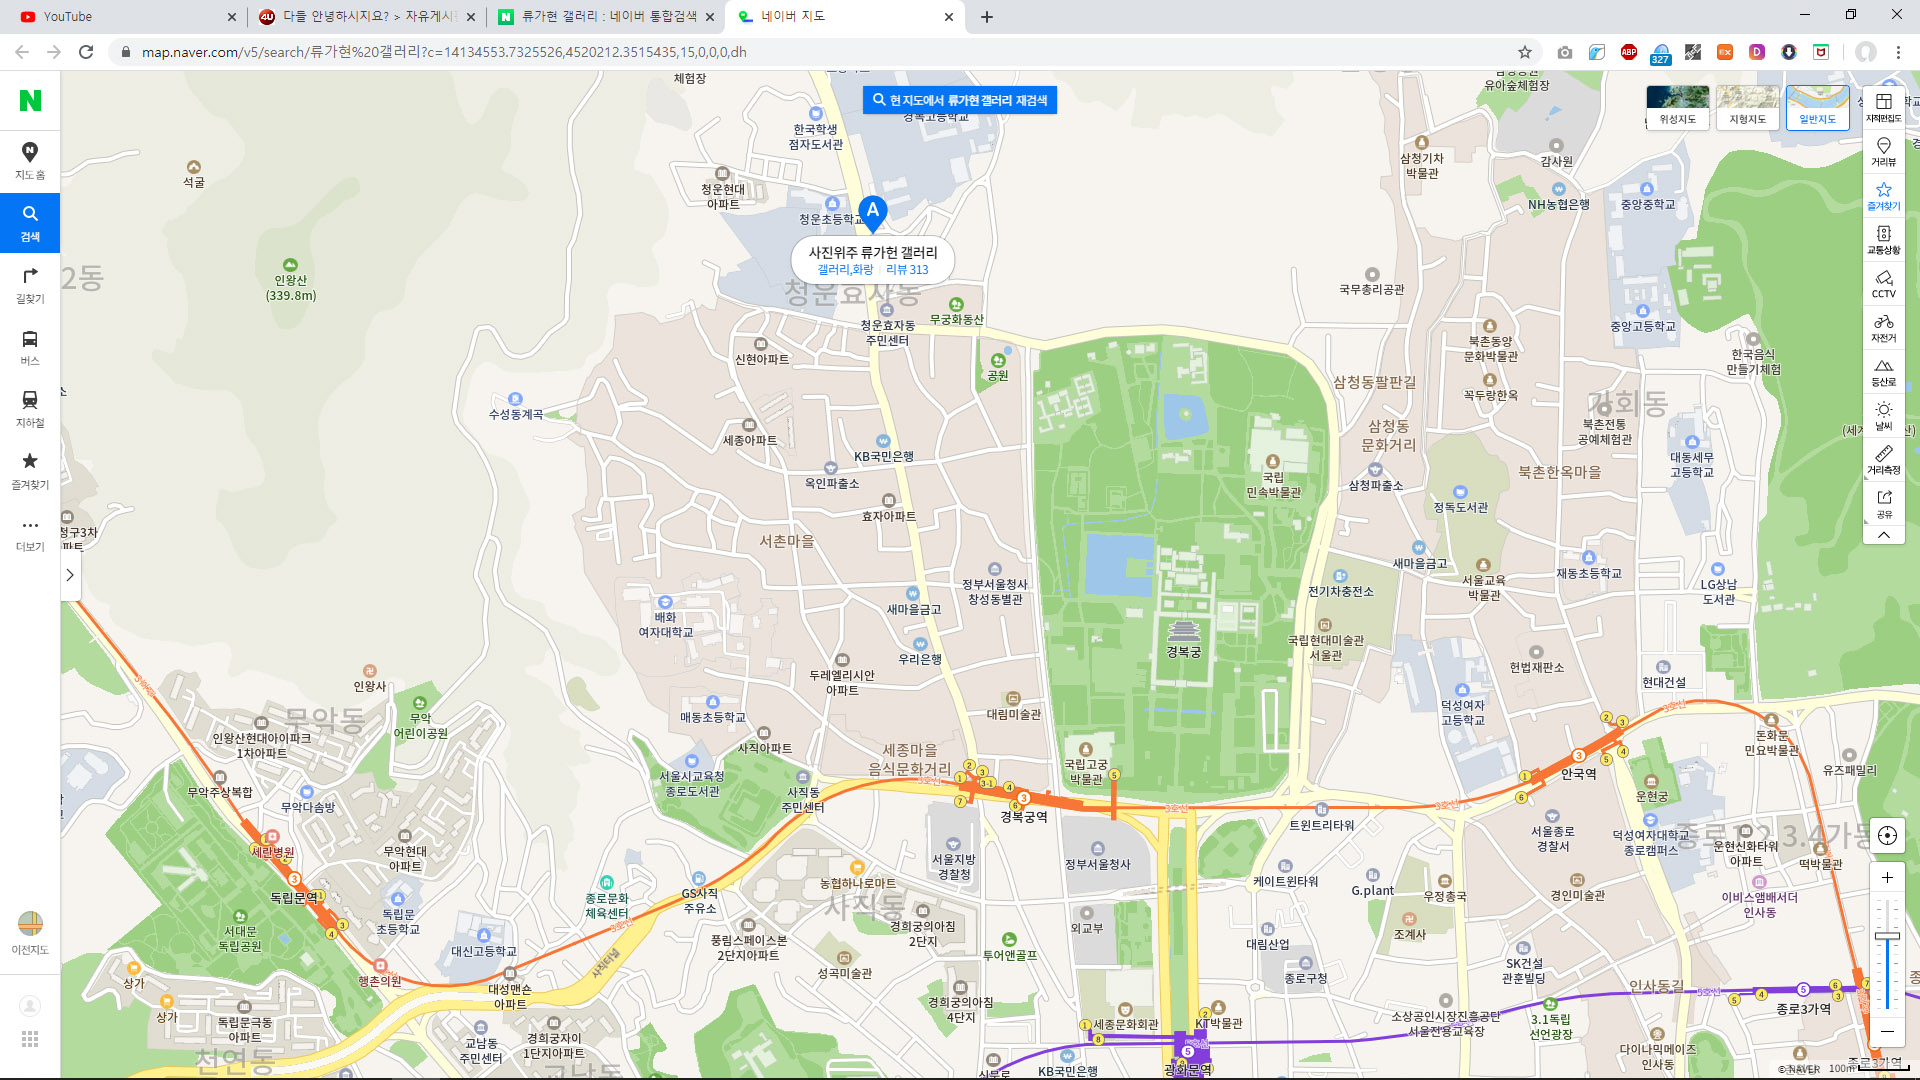The width and height of the screenshot is (1920, 1080).
Task: Open the Naver logo home
Action: pos(30,100)
